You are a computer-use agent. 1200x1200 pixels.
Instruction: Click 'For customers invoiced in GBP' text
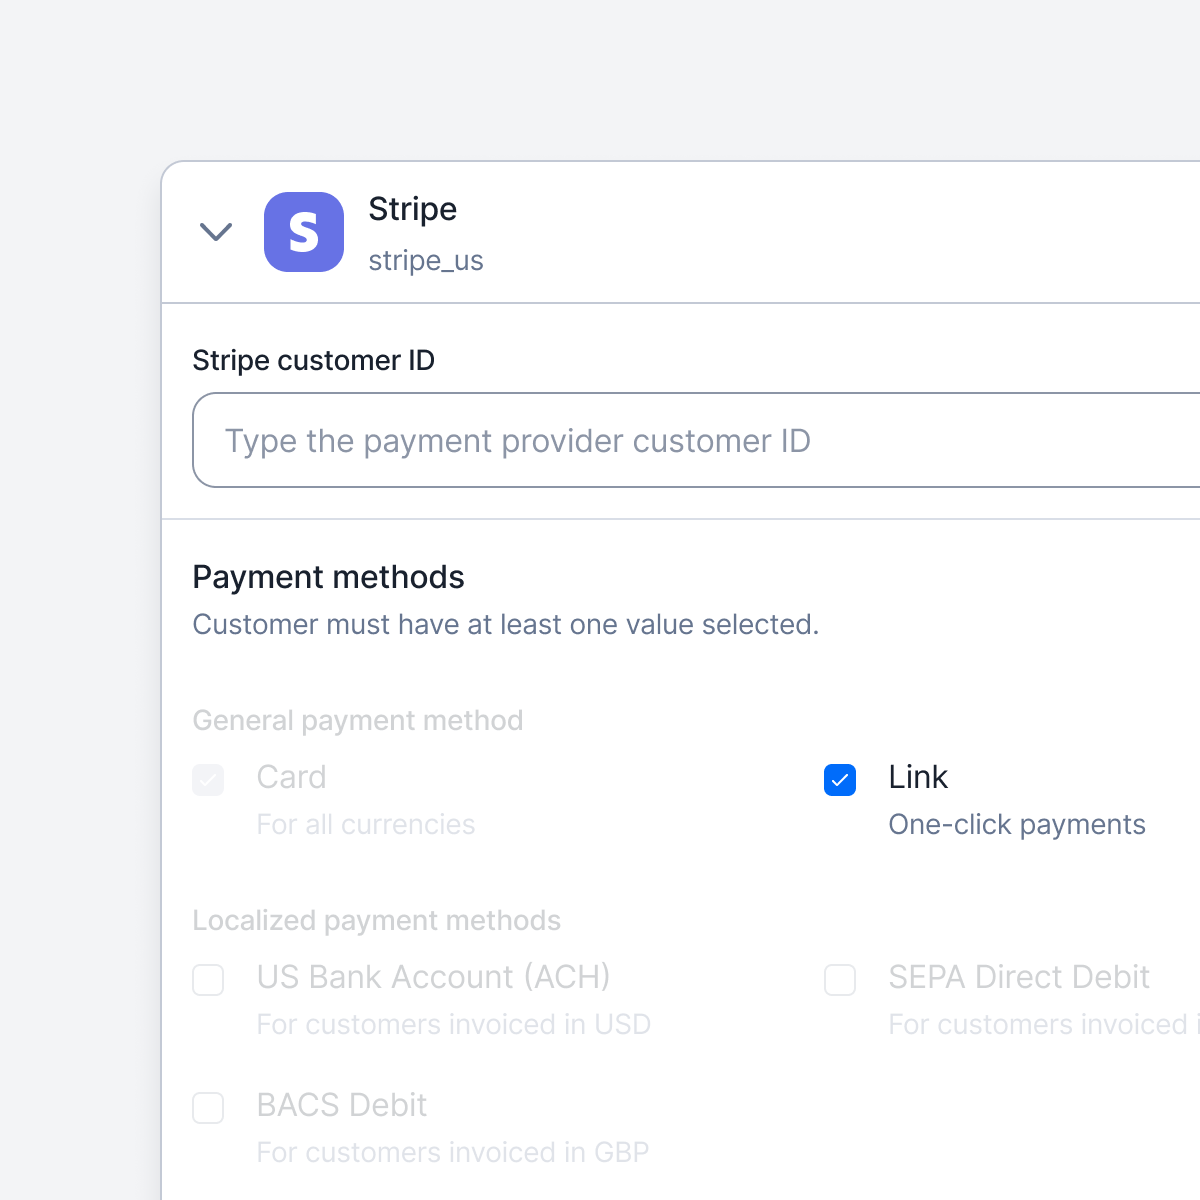coord(453,1152)
